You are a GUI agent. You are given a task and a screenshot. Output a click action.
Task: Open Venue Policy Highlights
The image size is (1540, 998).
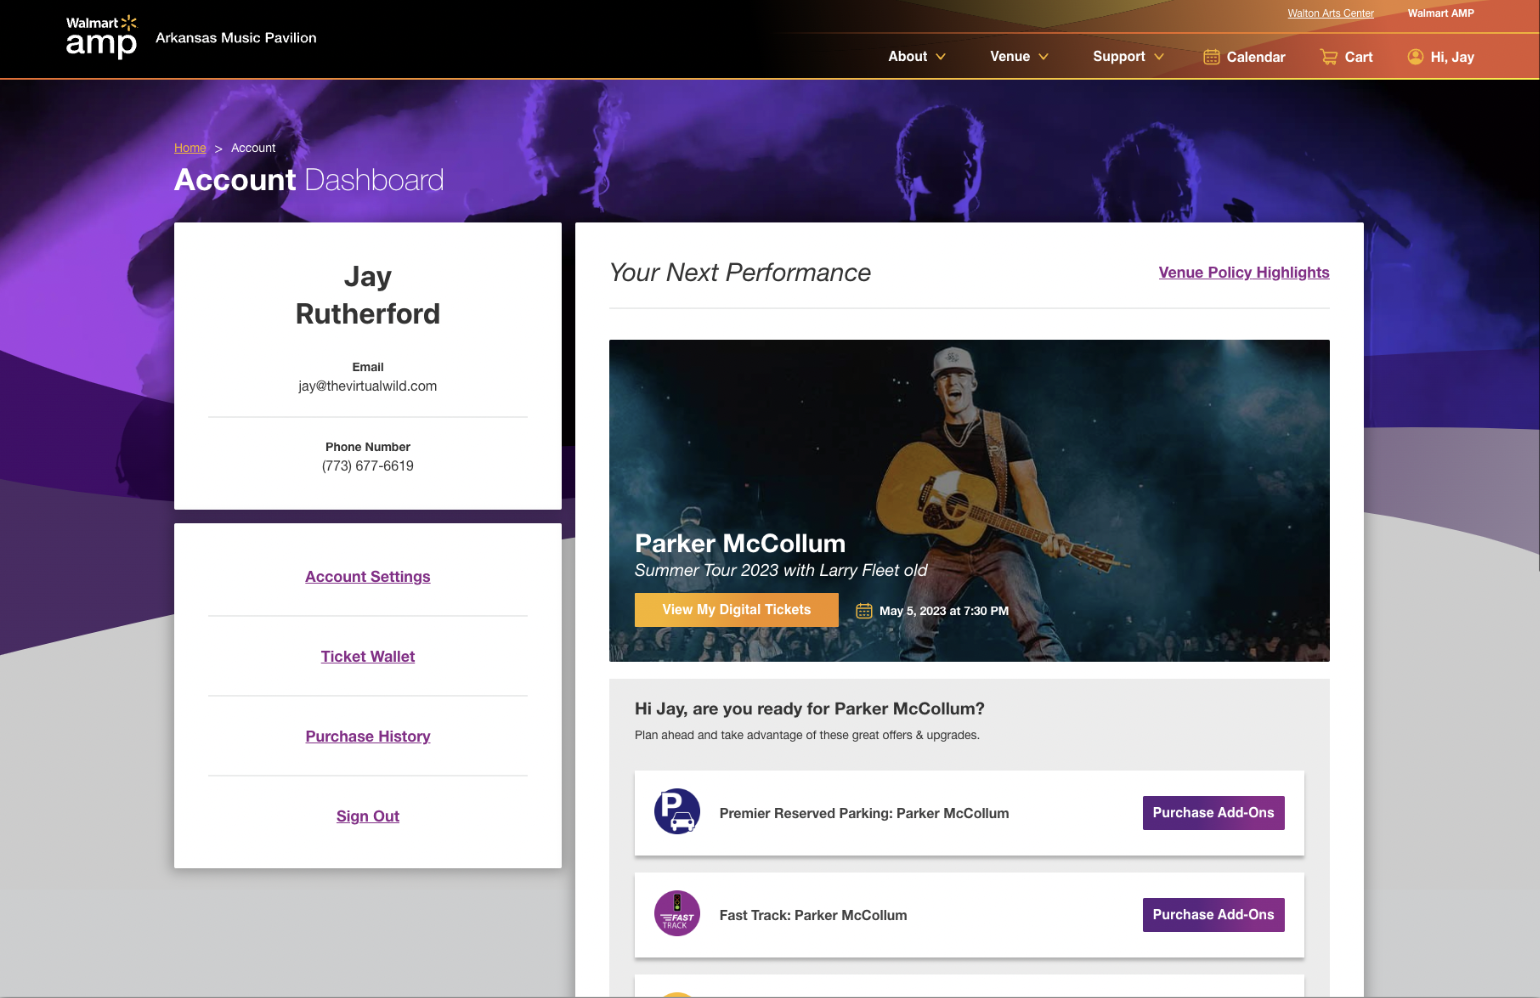pos(1244,273)
